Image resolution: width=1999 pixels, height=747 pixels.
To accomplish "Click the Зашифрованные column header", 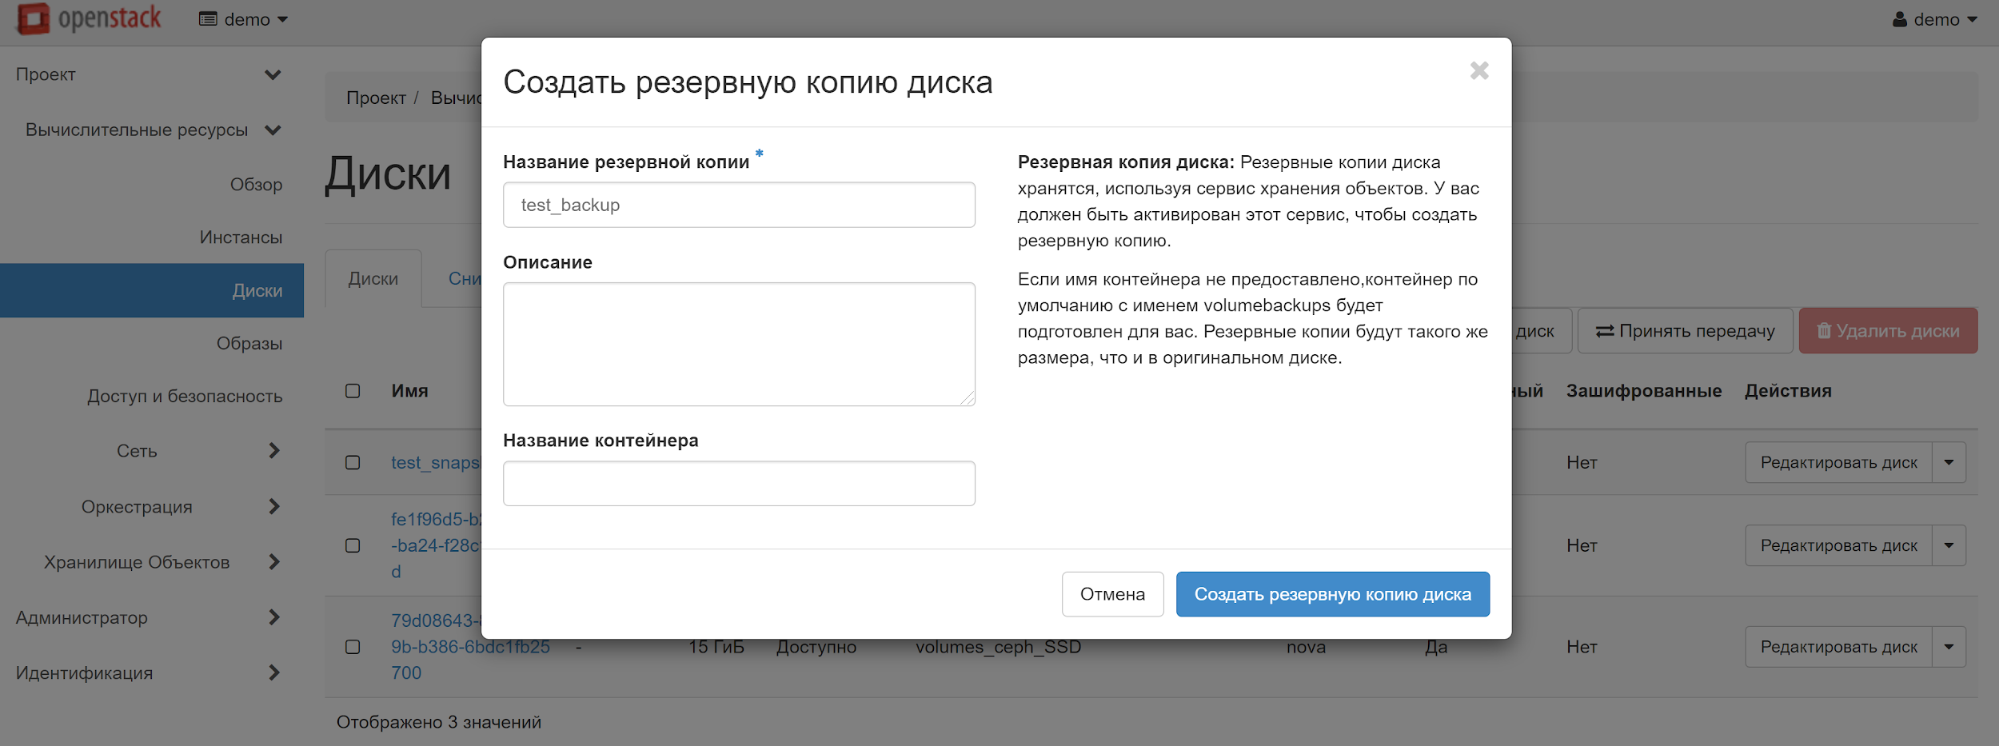I will pyautogui.click(x=1644, y=391).
